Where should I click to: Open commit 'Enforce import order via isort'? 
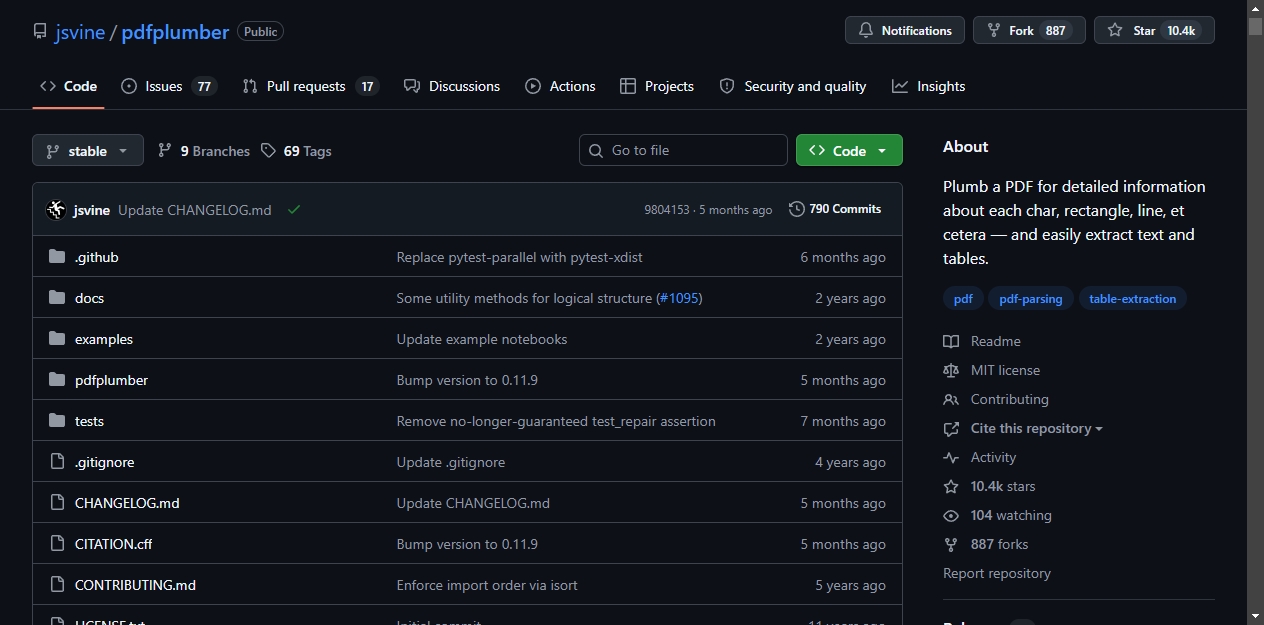tap(487, 585)
